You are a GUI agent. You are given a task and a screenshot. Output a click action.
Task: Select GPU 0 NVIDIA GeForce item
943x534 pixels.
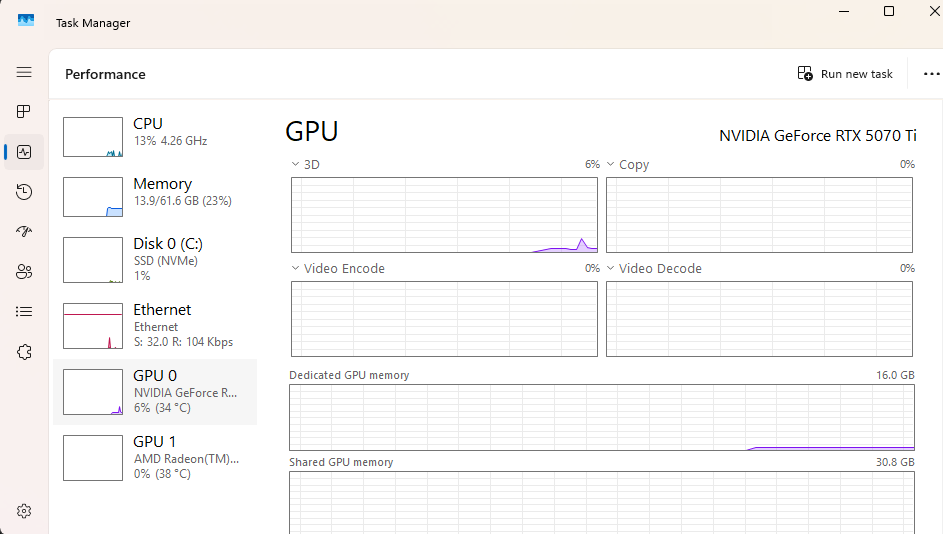(155, 392)
